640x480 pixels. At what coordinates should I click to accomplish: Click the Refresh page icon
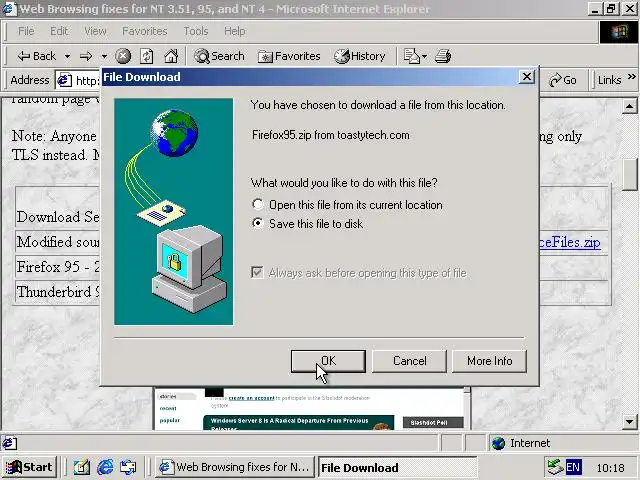[147, 56]
